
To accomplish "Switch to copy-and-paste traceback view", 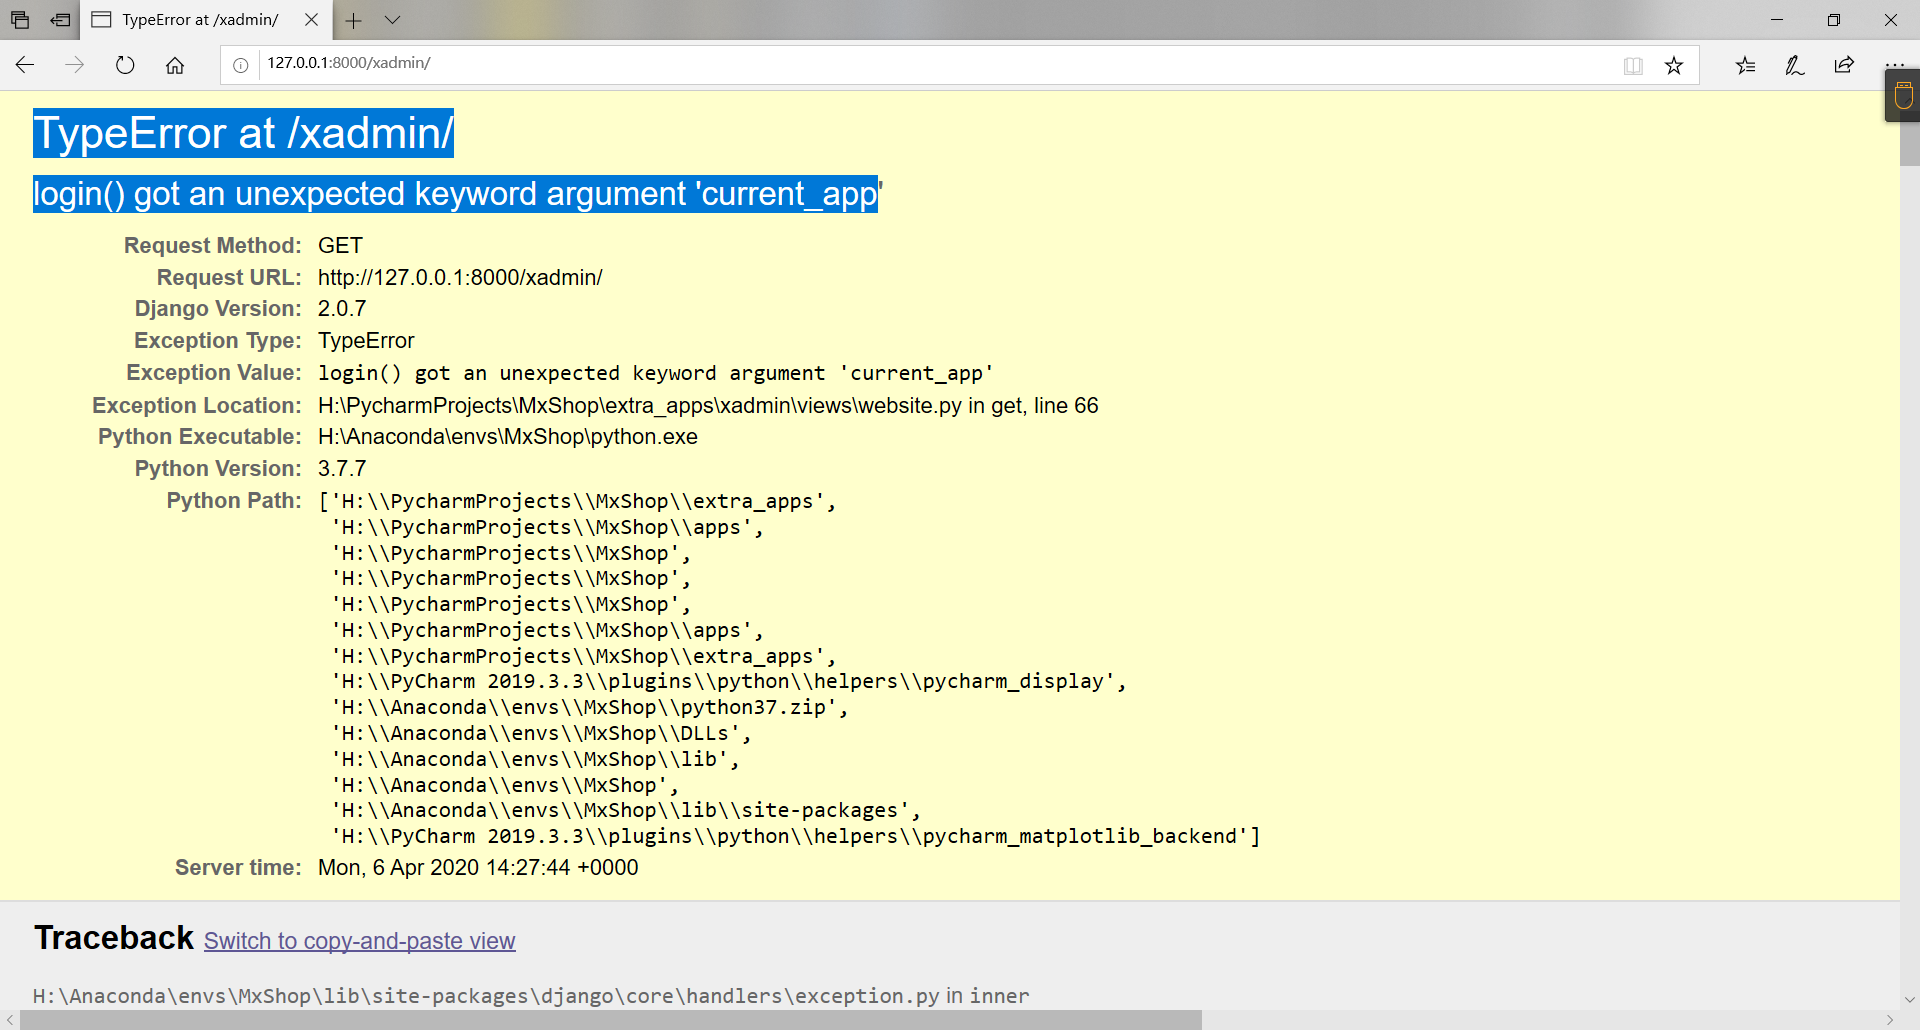I will click(x=359, y=941).
